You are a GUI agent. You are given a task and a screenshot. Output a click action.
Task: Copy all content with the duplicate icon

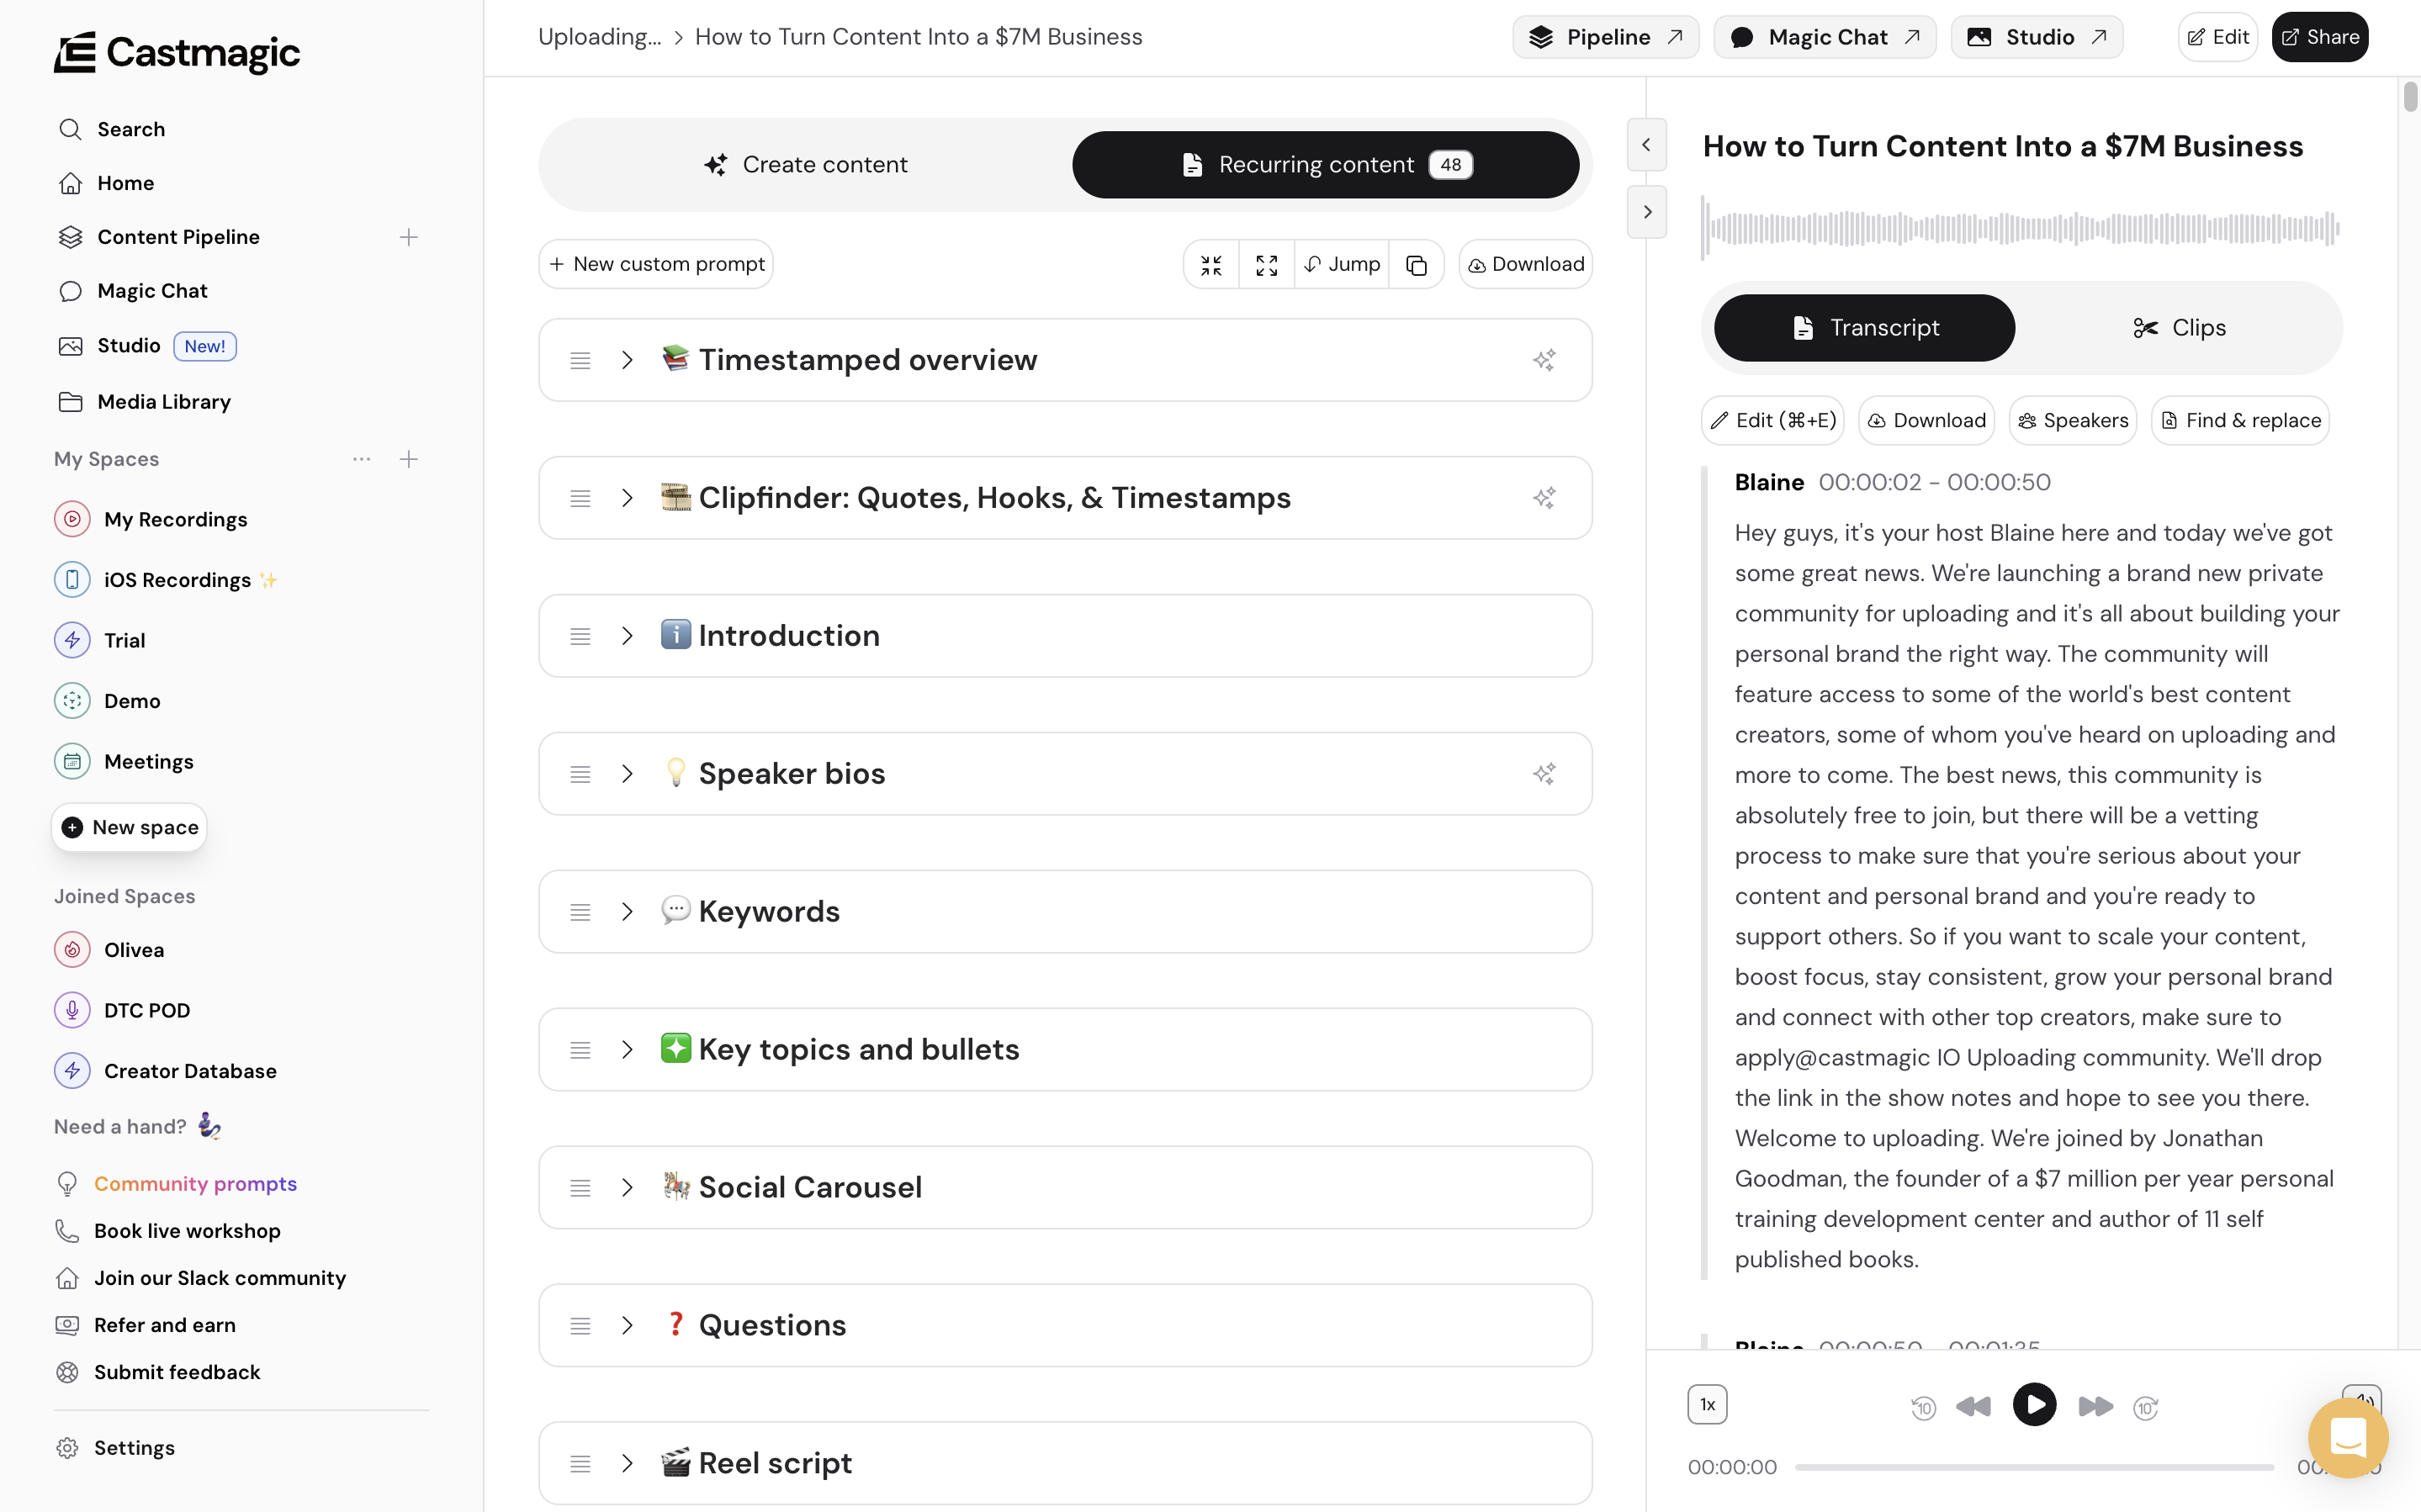[1416, 265]
